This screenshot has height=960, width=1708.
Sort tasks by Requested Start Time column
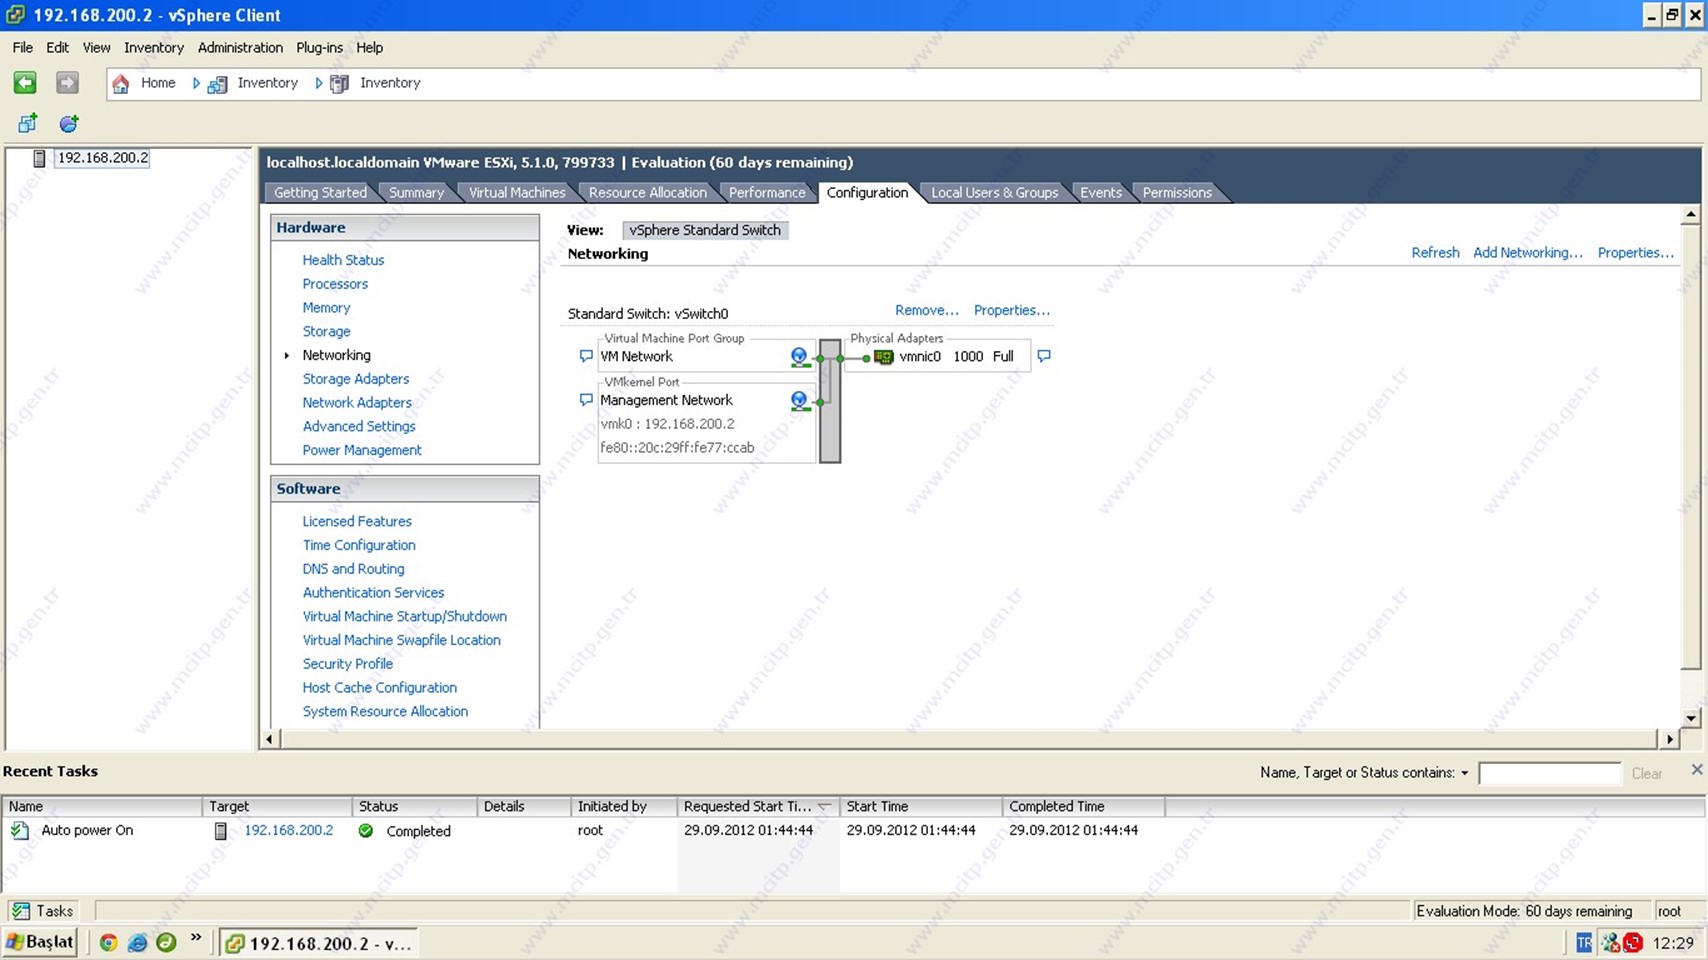coord(758,806)
